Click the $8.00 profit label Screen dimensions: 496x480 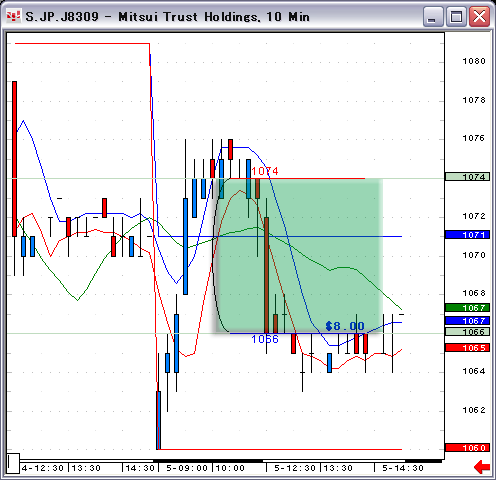pos(345,326)
